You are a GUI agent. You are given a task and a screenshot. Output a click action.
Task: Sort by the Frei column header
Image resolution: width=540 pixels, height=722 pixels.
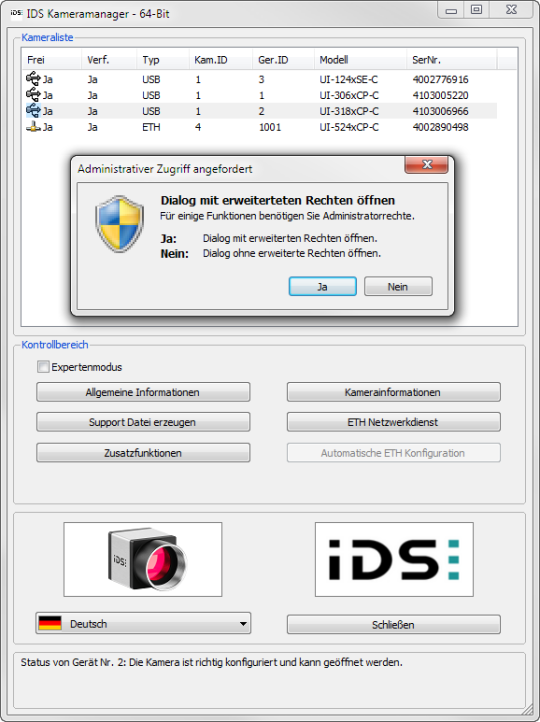(x=52, y=60)
